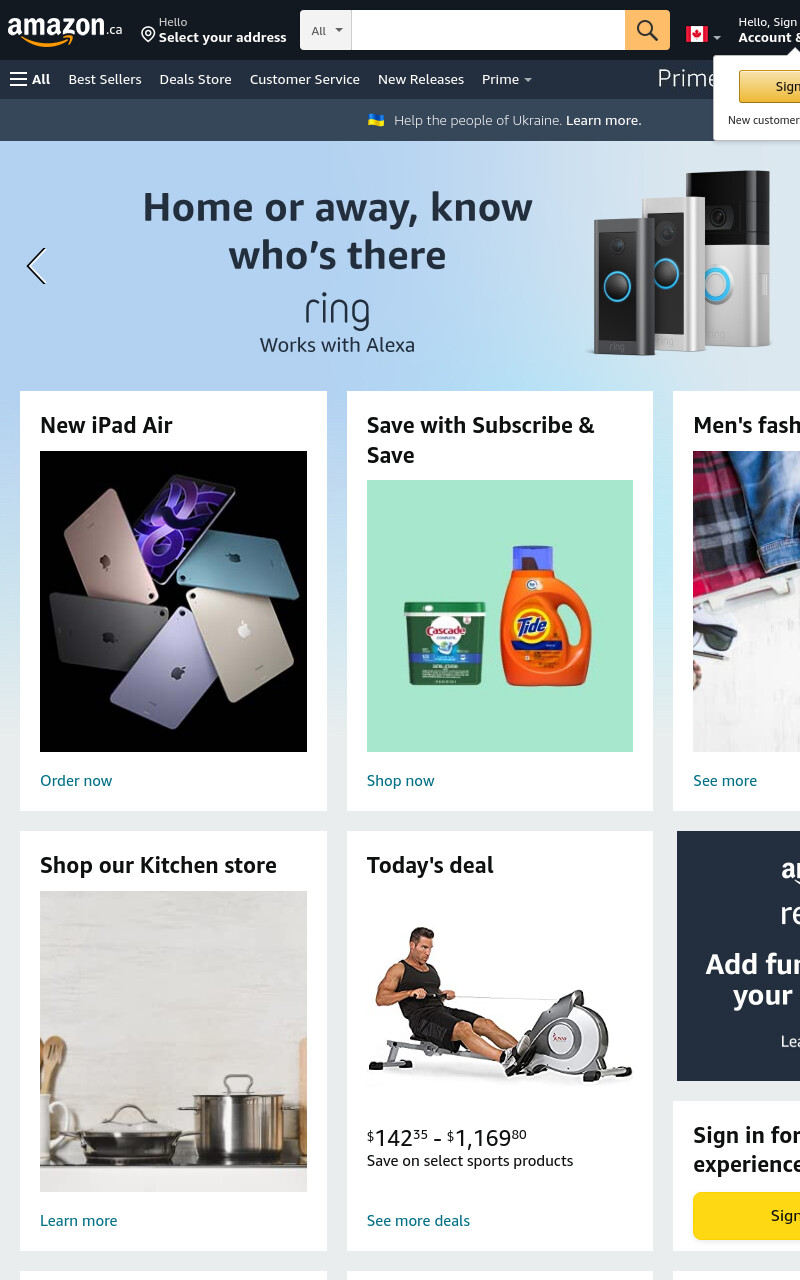Click the location pin address icon
800x1280 pixels.
148,35
